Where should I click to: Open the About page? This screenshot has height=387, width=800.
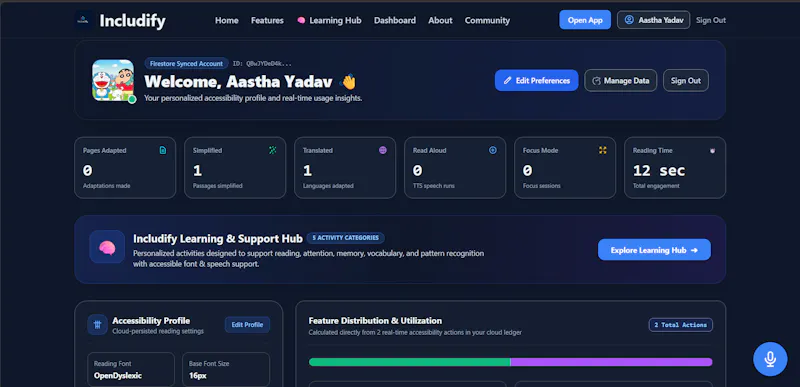pos(440,20)
